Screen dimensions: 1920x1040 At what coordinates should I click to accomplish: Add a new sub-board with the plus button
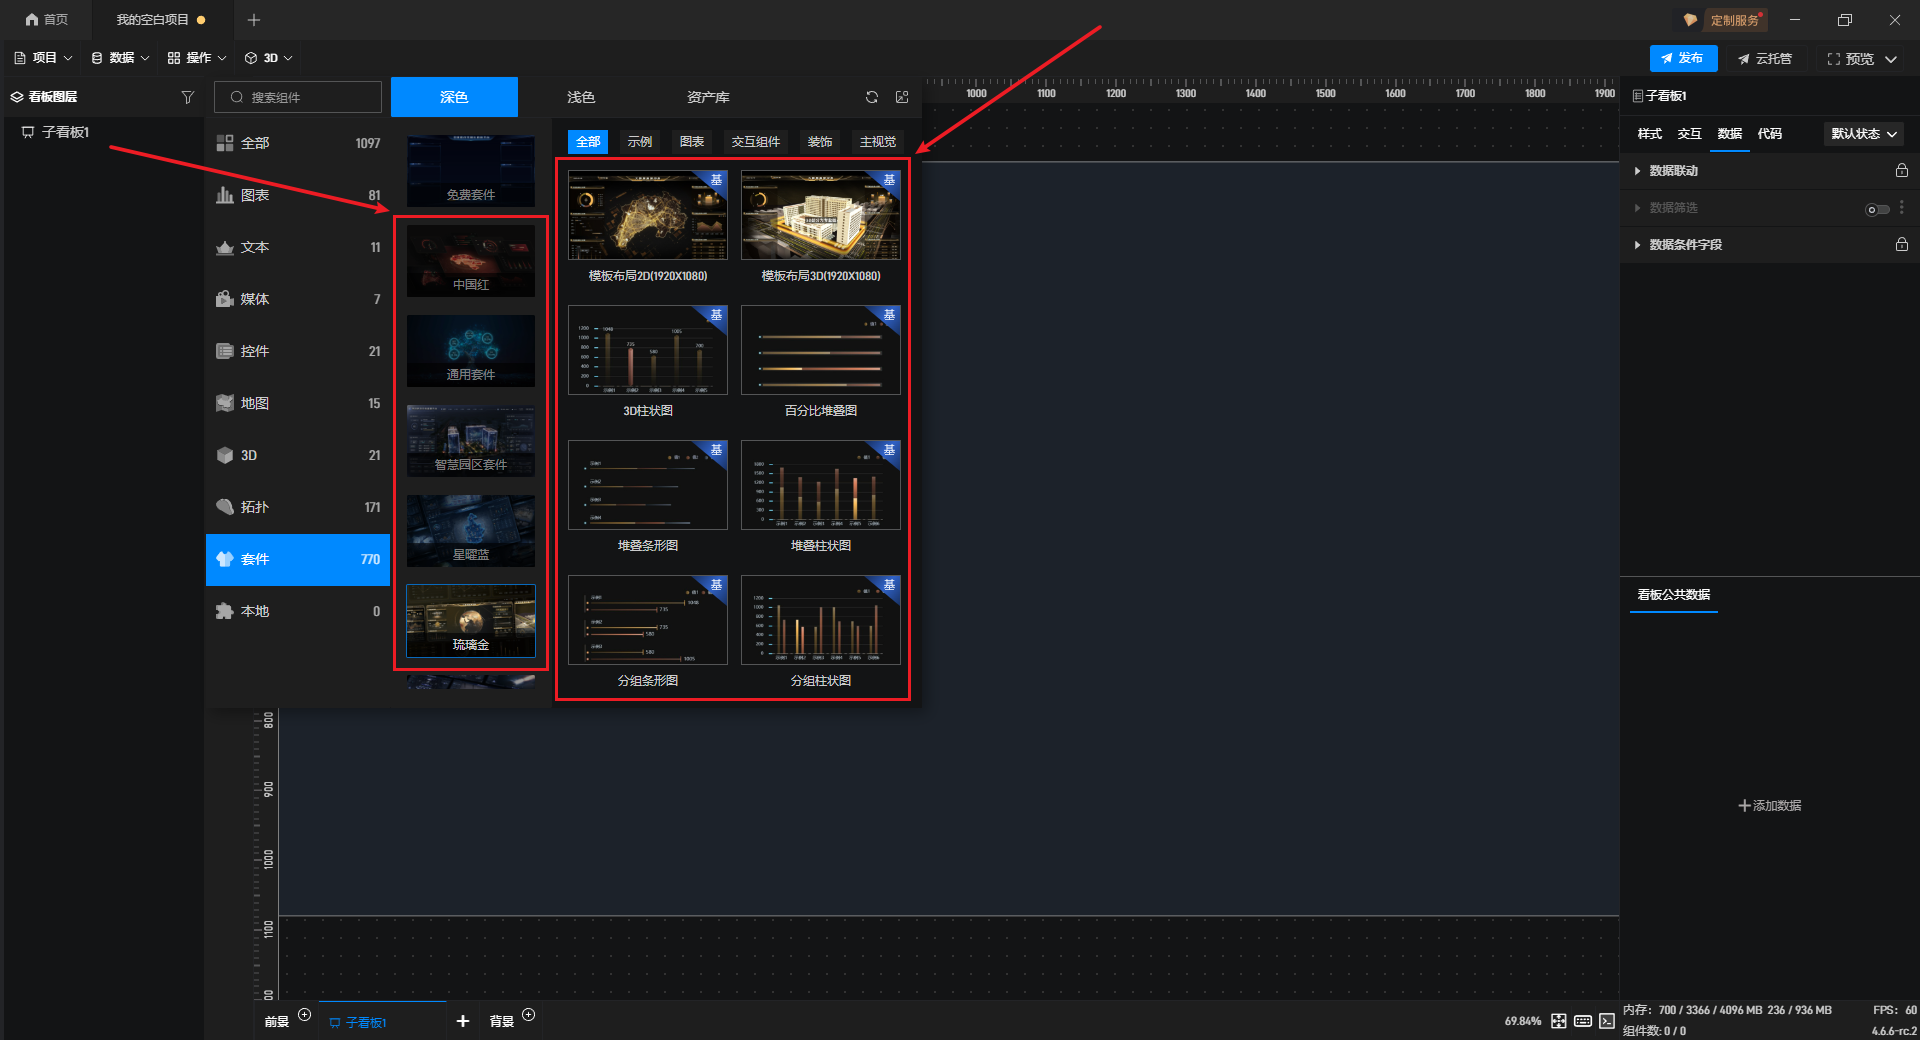[x=463, y=1021]
